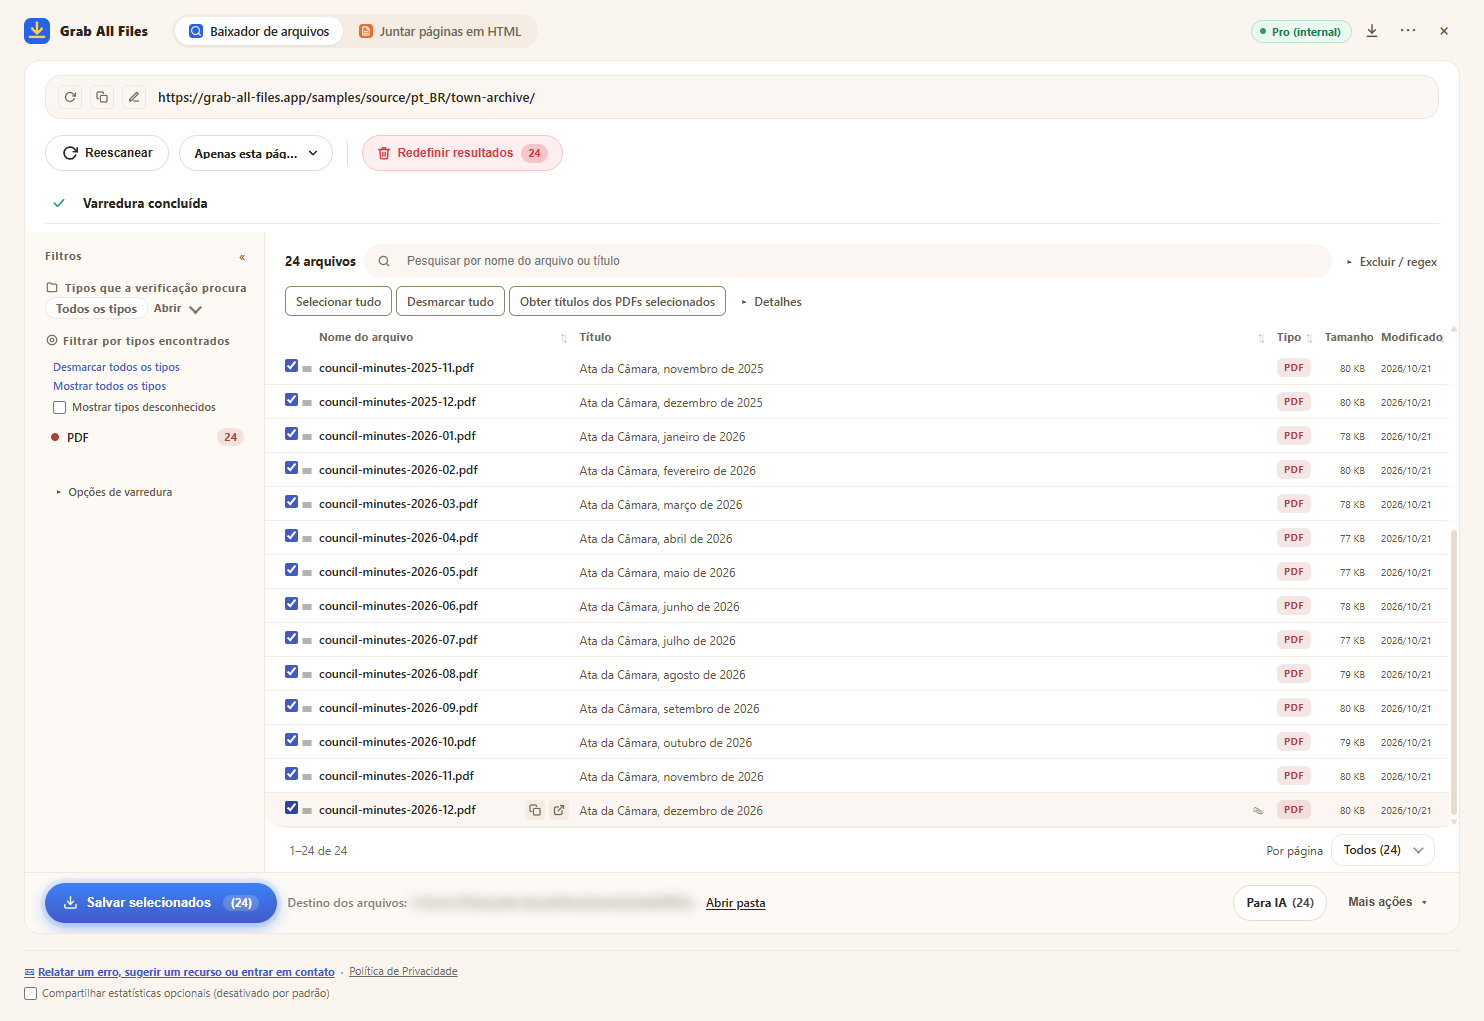The width and height of the screenshot is (1484, 1021).
Task: Uncheck council-minutes-2026-03.pdf
Action: click(291, 502)
